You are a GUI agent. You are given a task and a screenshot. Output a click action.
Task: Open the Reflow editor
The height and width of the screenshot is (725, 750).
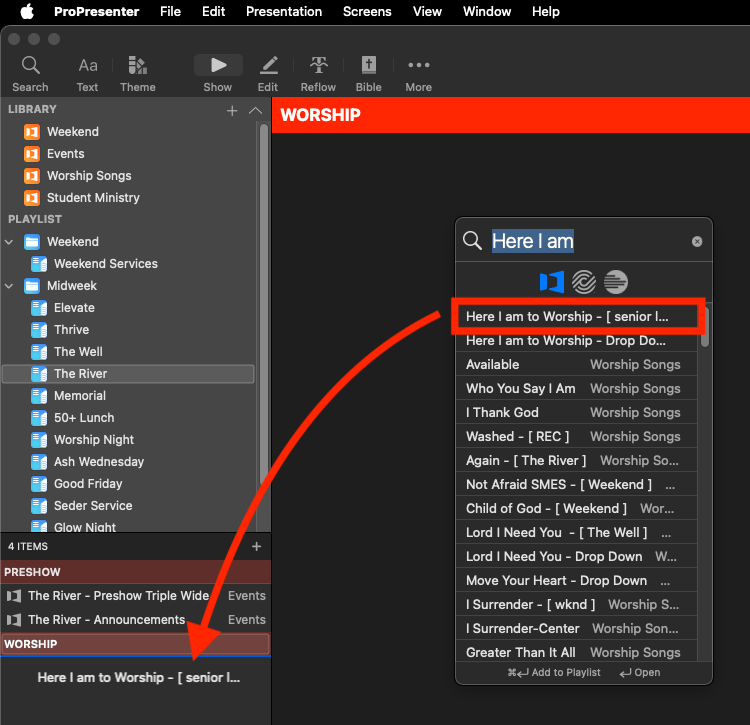pyautogui.click(x=318, y=74)
